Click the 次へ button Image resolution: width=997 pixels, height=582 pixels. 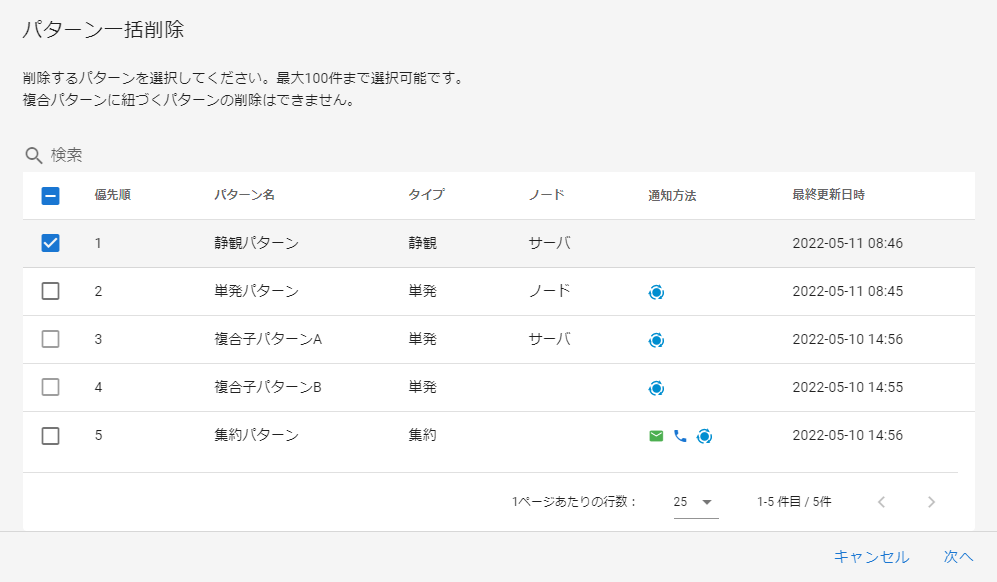[x=958, y=557]
